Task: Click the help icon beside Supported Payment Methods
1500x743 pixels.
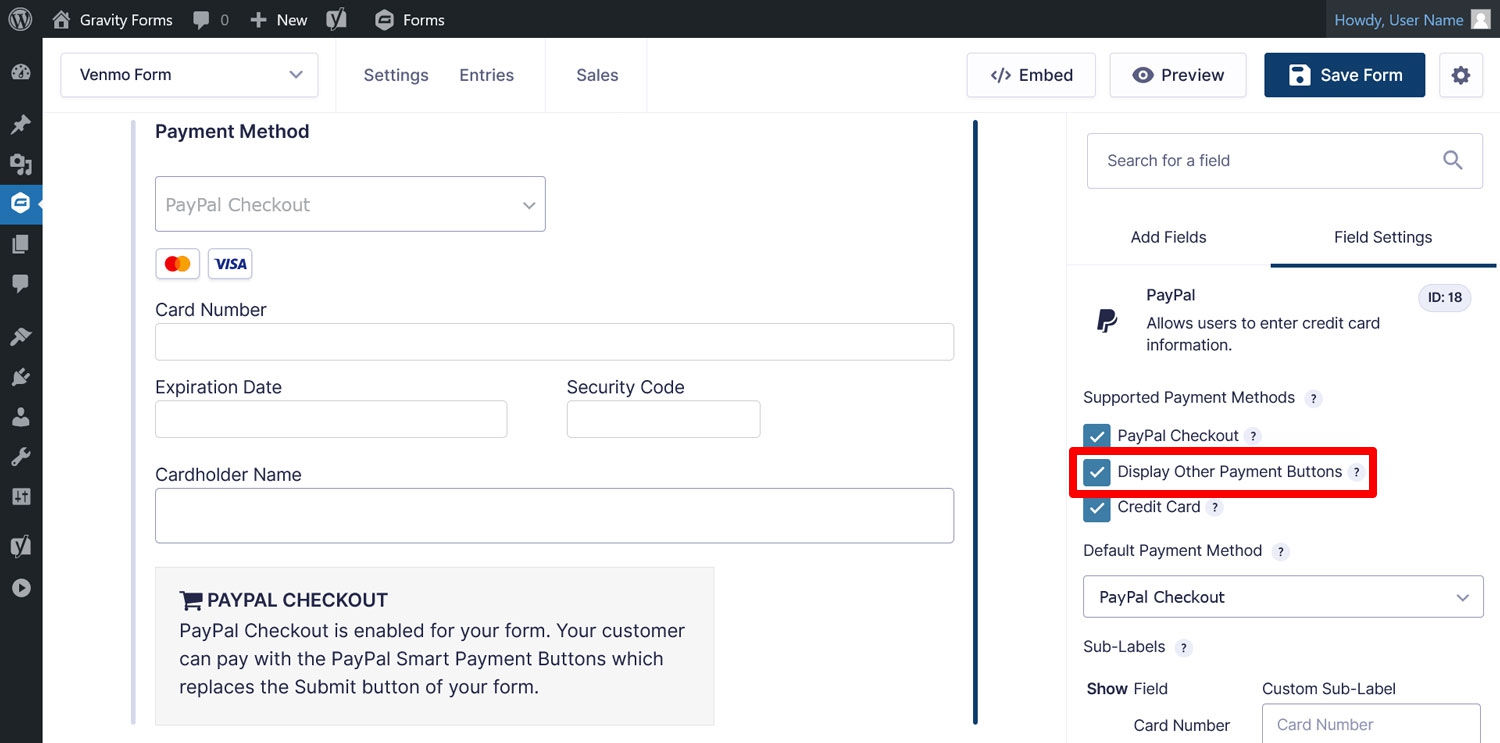Action: tap(1314, 398)
